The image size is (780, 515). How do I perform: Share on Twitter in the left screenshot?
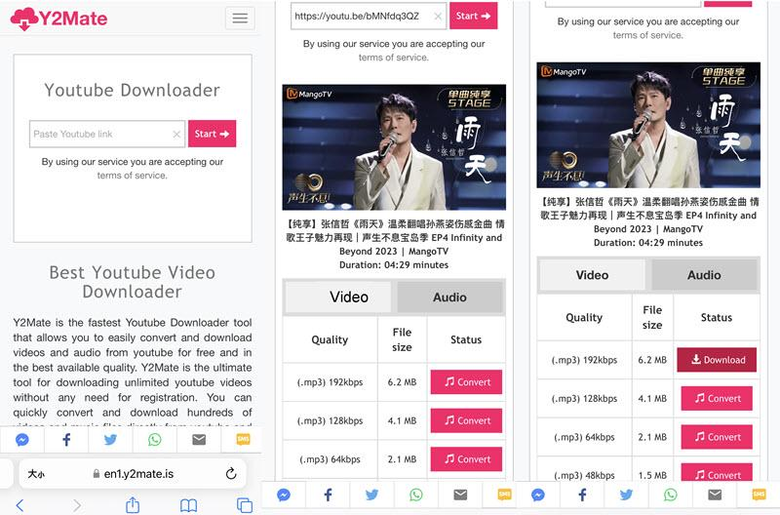coord(110,440)
